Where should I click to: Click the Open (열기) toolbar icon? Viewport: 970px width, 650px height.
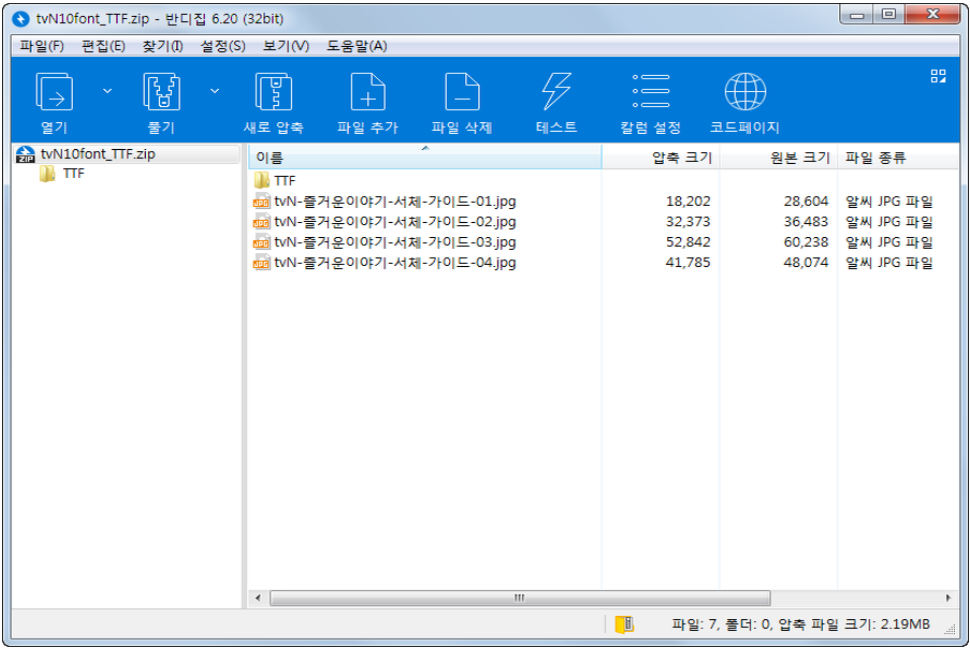coord(54,92)
